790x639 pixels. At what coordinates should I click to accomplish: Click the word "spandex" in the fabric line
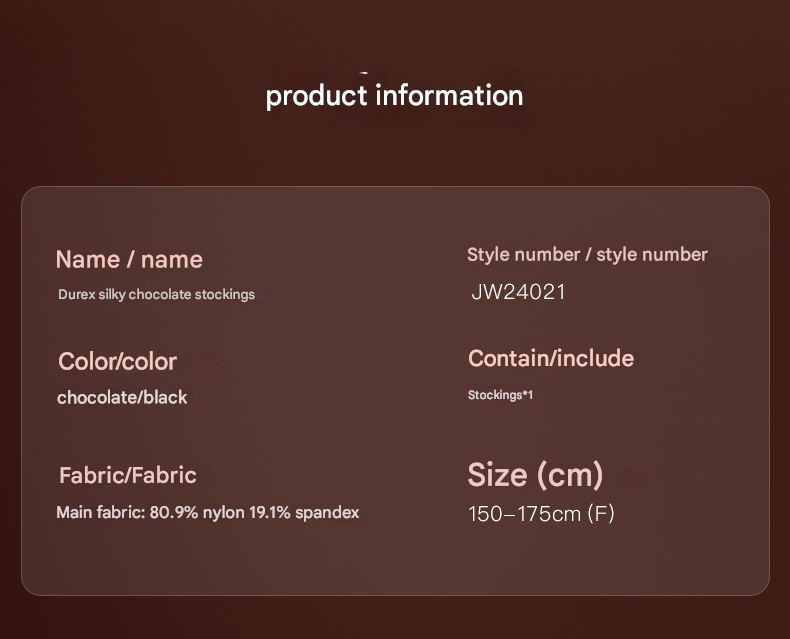(327, 513)
